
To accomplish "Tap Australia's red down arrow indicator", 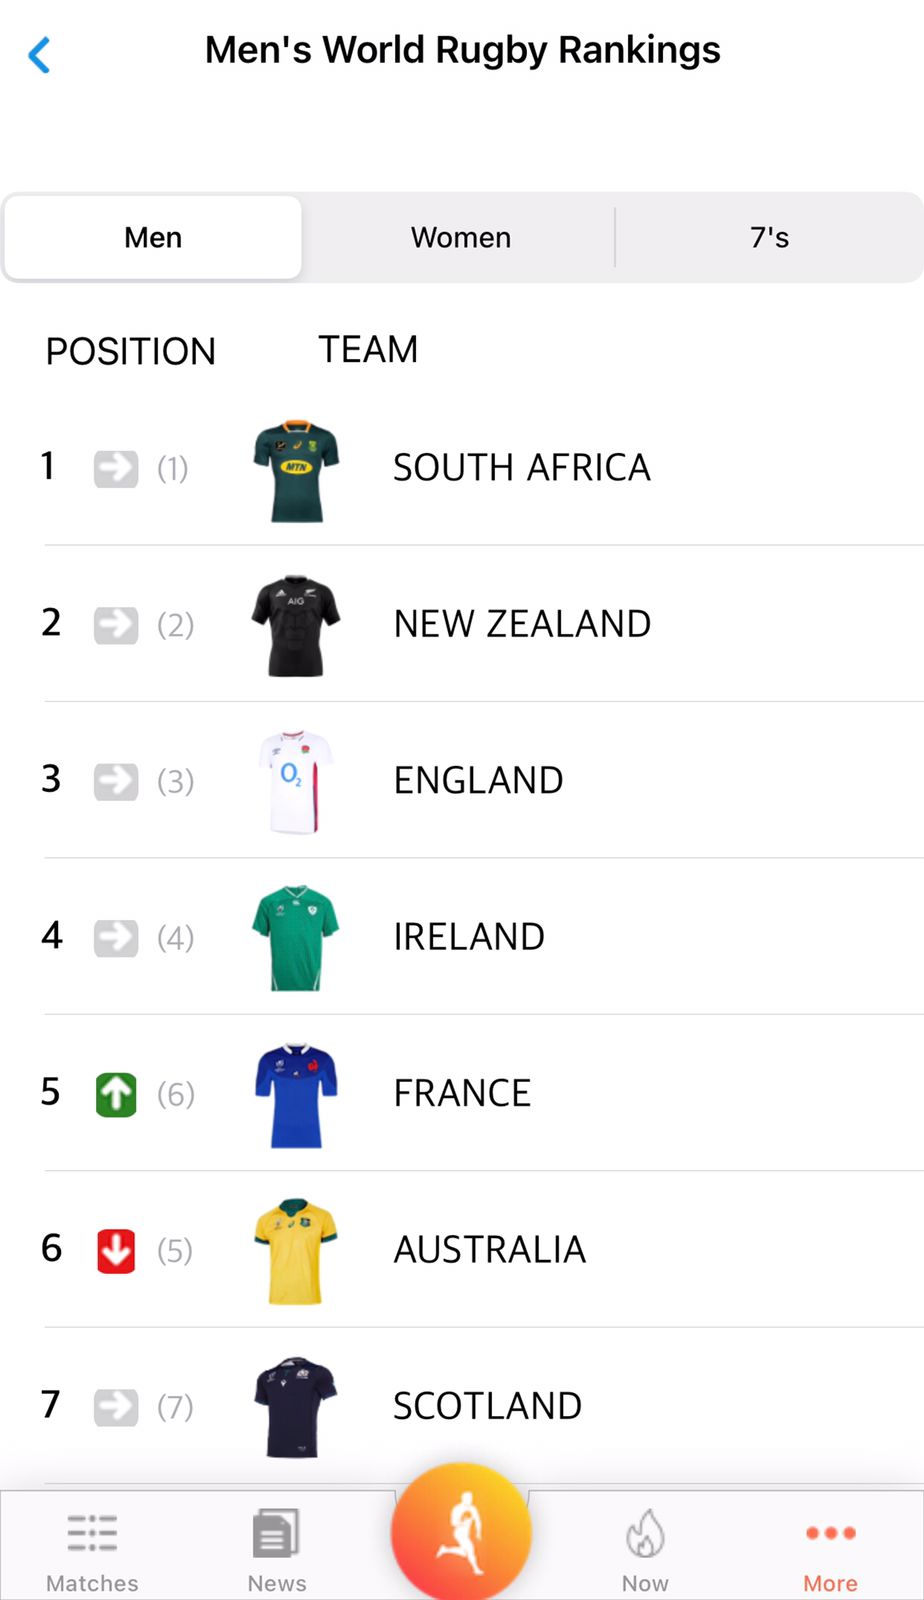I will point(116,1250).
